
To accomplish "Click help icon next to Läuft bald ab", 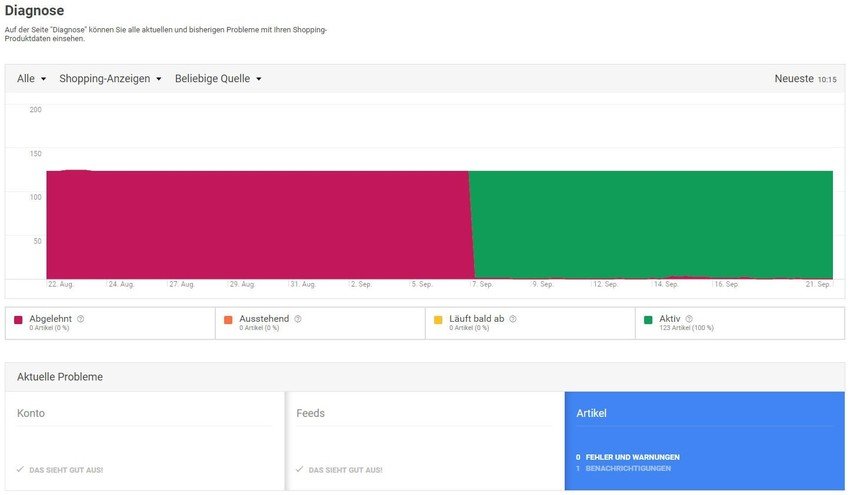I will tap(513, 319).
